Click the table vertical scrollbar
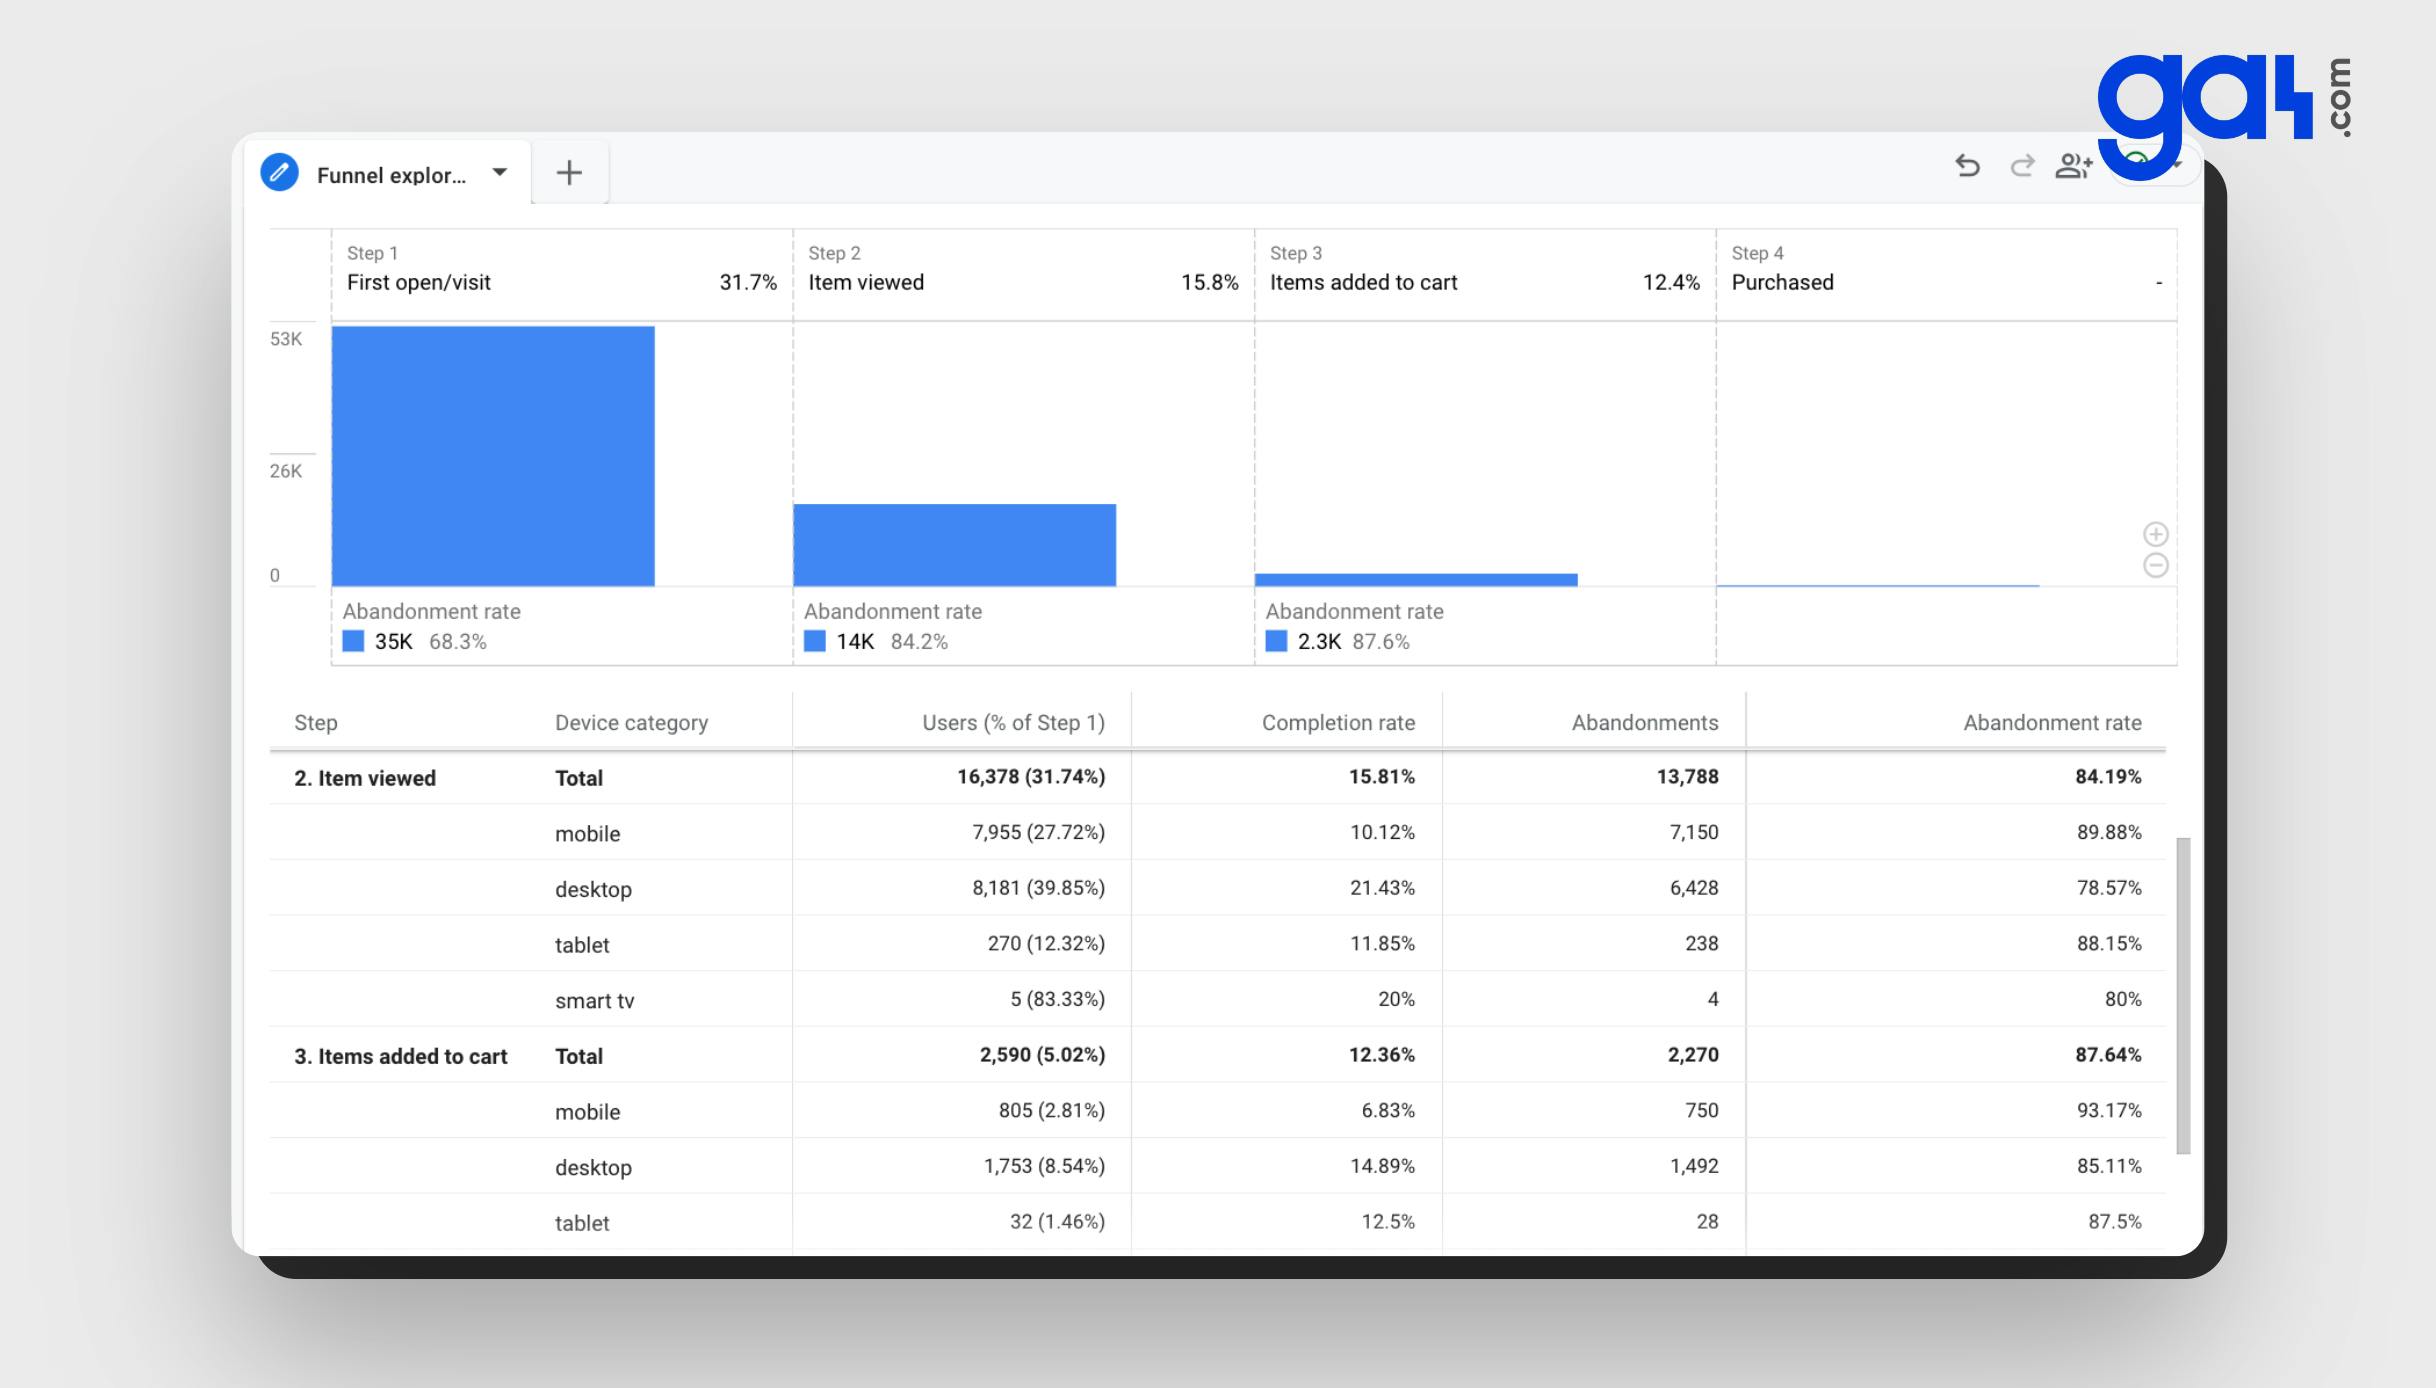This screenshot has width=2436, height=1388. click(2183, 995)
